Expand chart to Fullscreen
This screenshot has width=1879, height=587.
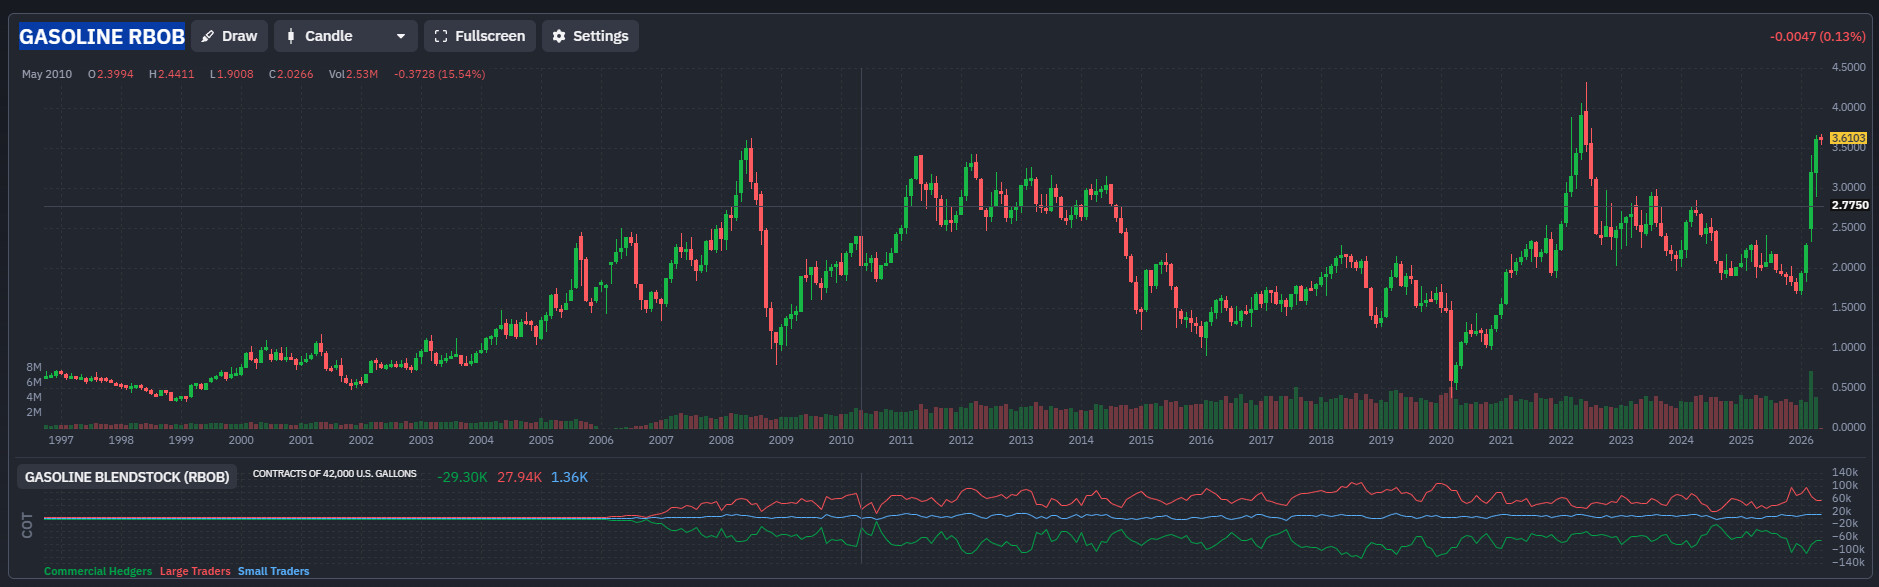coord(480,36)
